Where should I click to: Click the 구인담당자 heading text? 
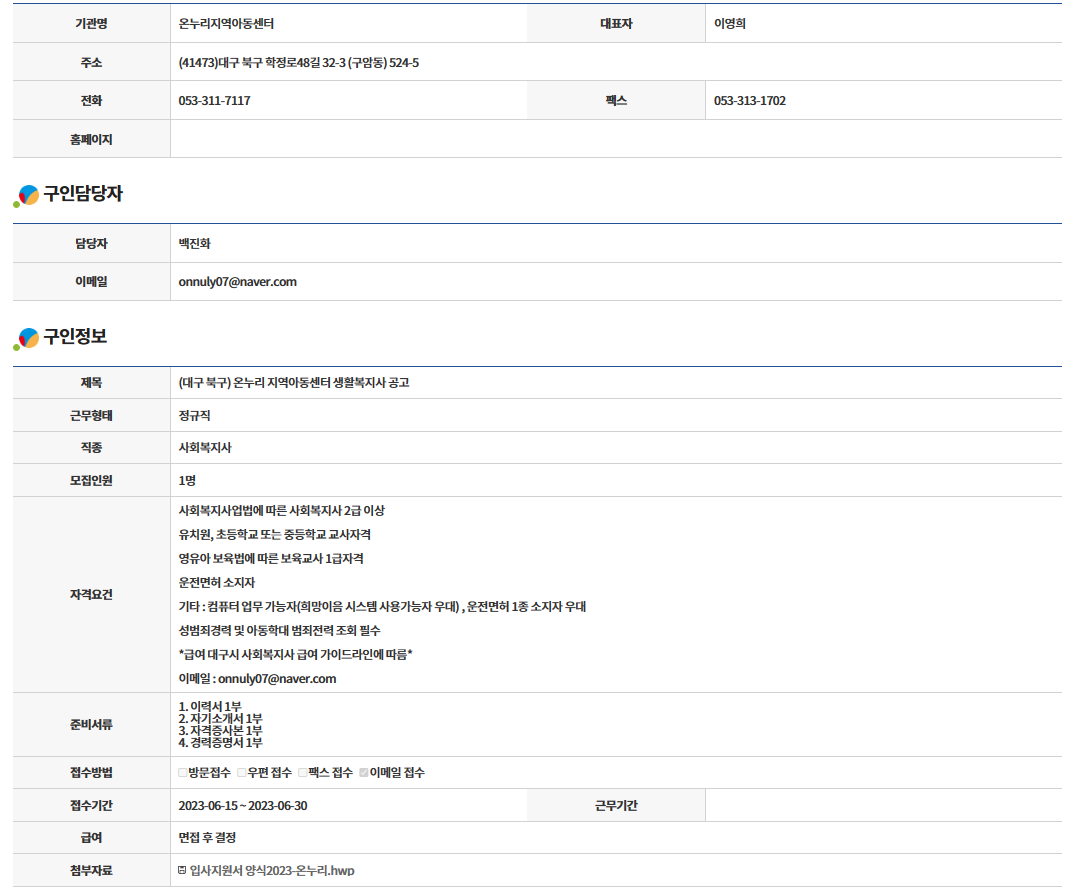tap(83, 194)
